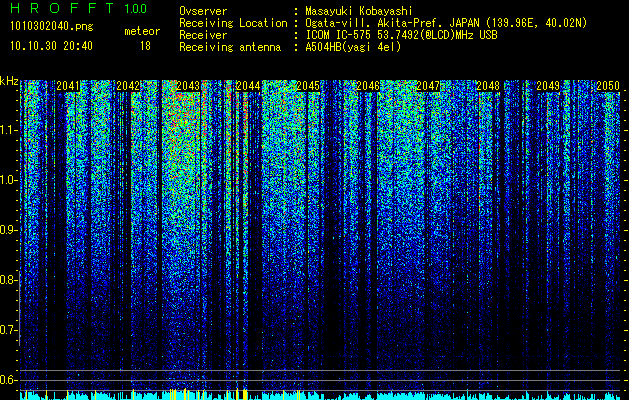This screenshot has width=629, height=400.
Task: Select the file name 1010302040.png
Action: click(x=51, y=27)
